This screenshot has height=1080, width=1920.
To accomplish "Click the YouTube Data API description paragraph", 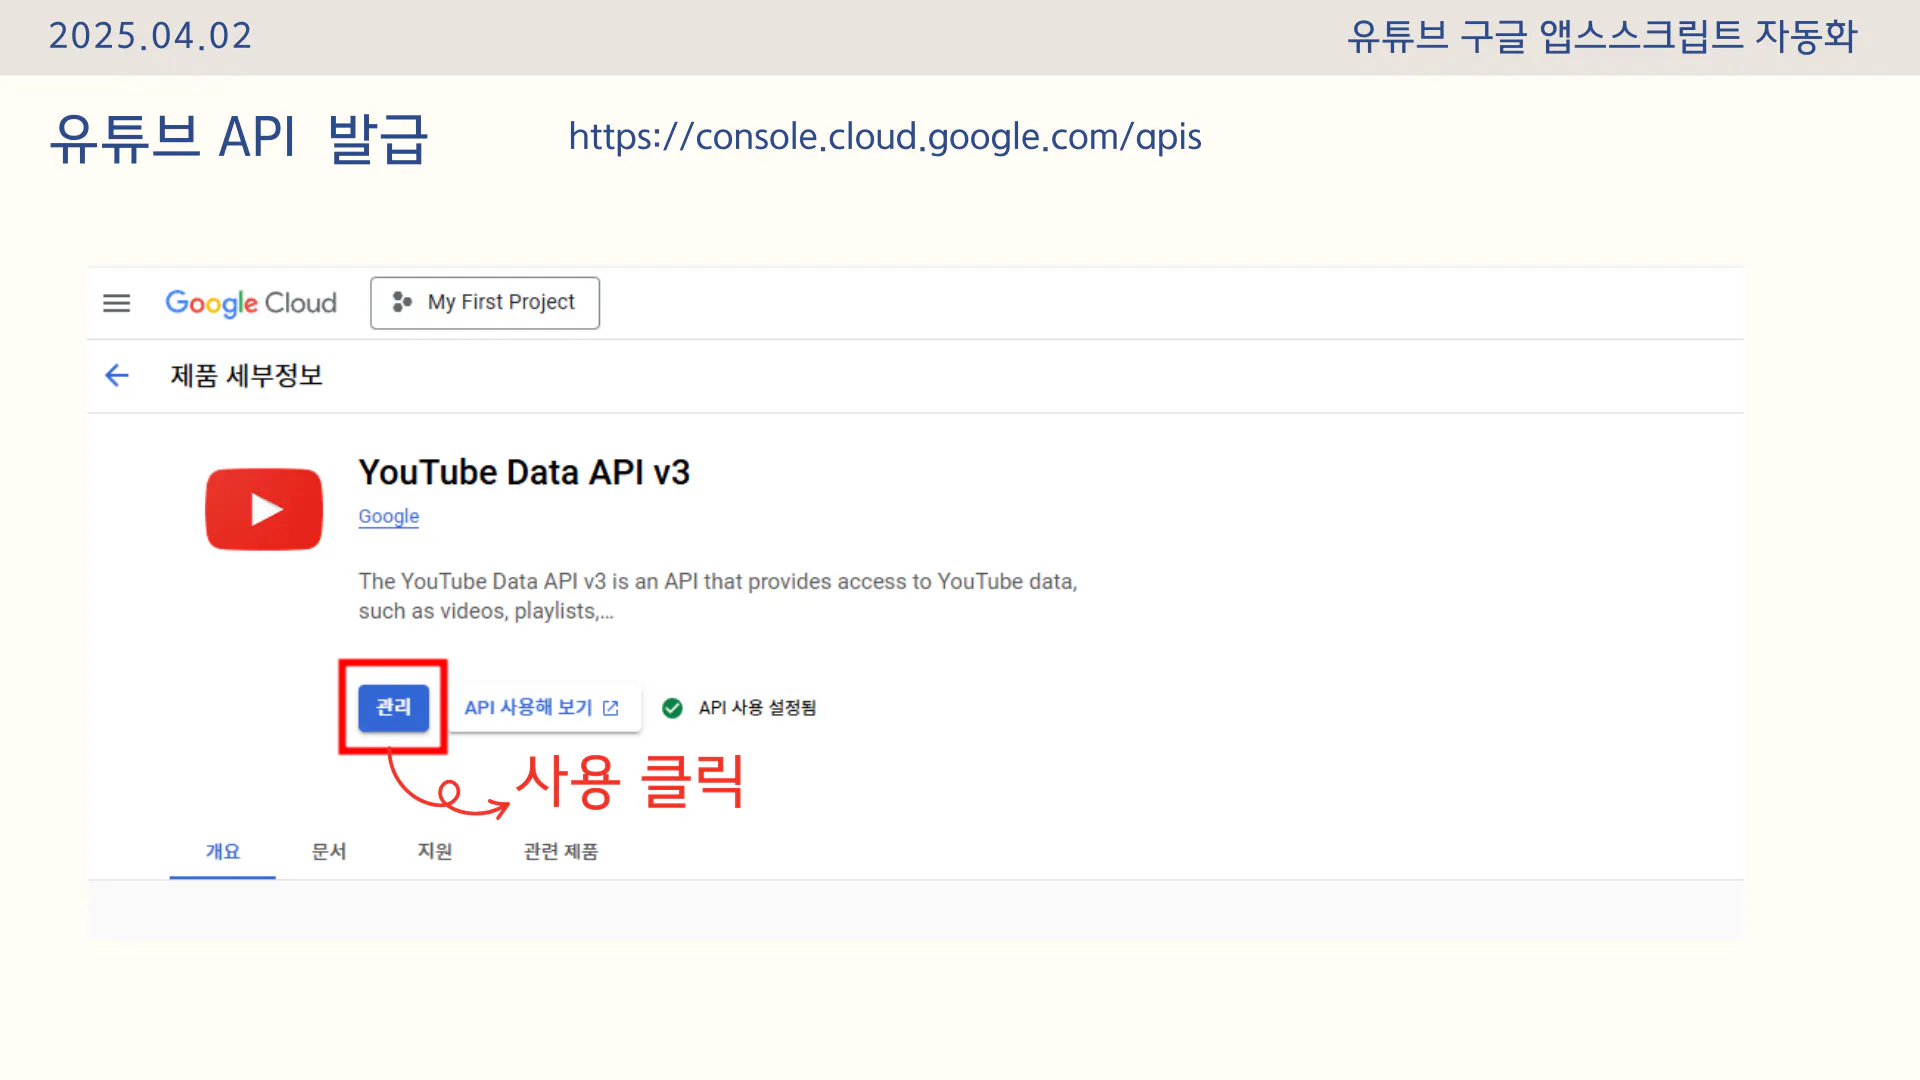I will coord(718,596).
